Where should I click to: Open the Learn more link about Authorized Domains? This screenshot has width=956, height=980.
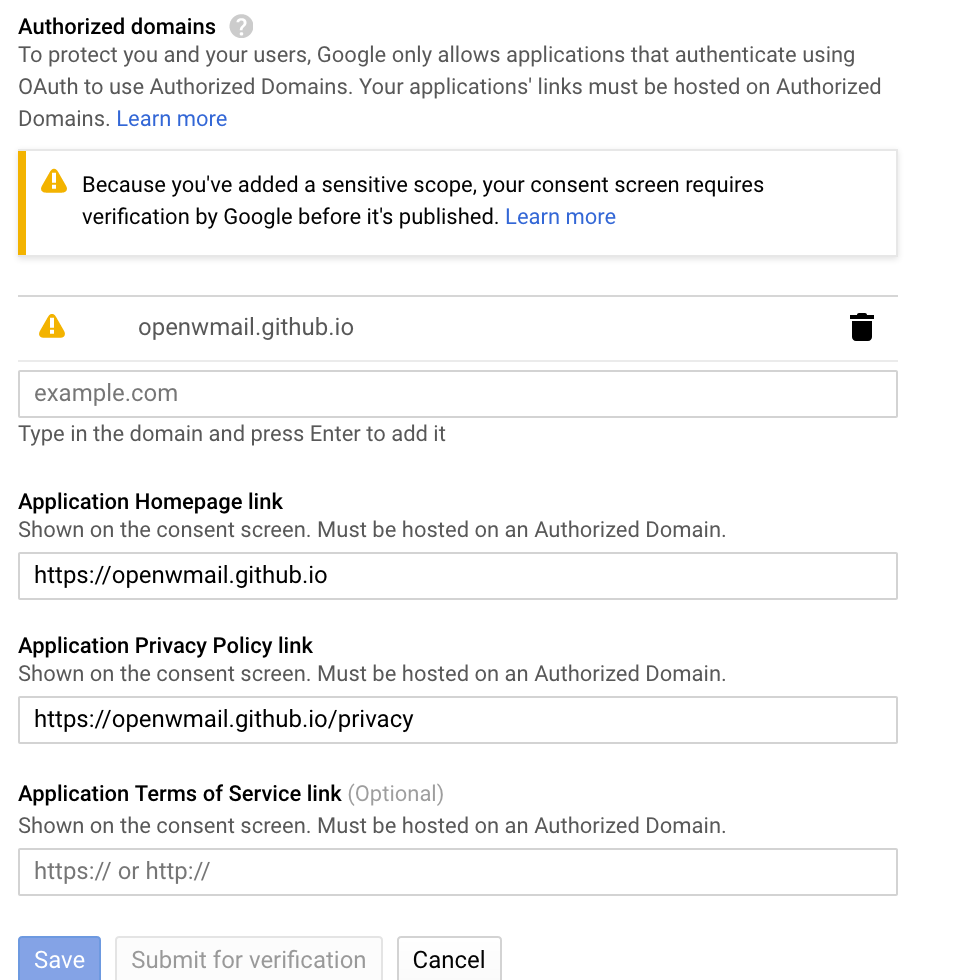tap(171, 118)
